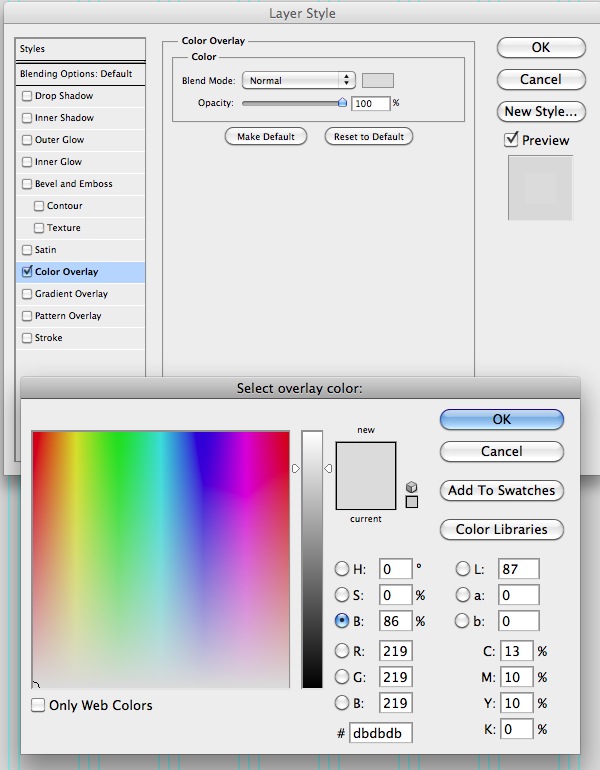
Task: Enable the Gradient Overlay checkbox
Action: point(27,294)
